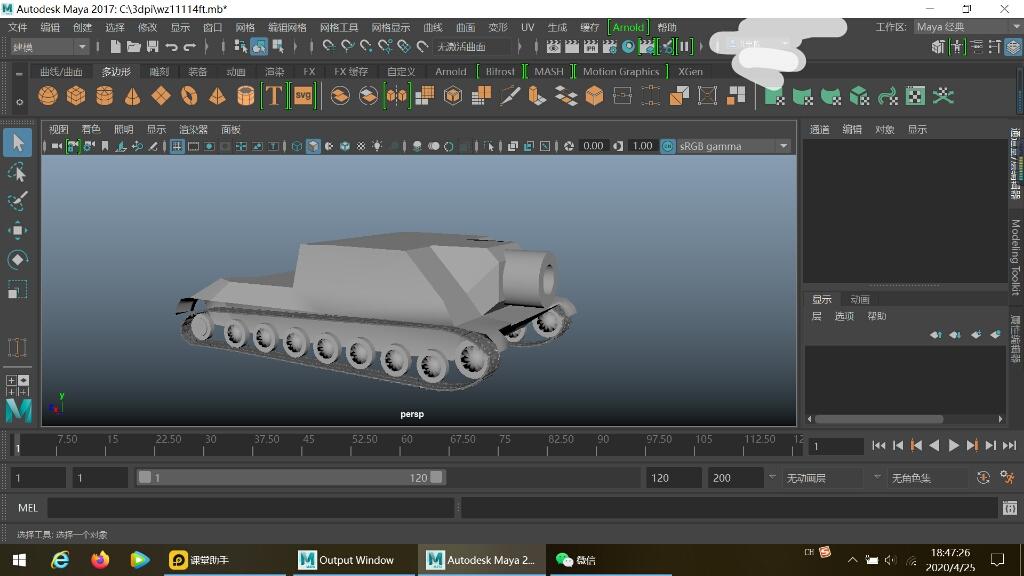Image resolution: width=1024 pixels, height=576 pixels.
Task: Toggle the viewport grid display
Action: coord(177,146)
